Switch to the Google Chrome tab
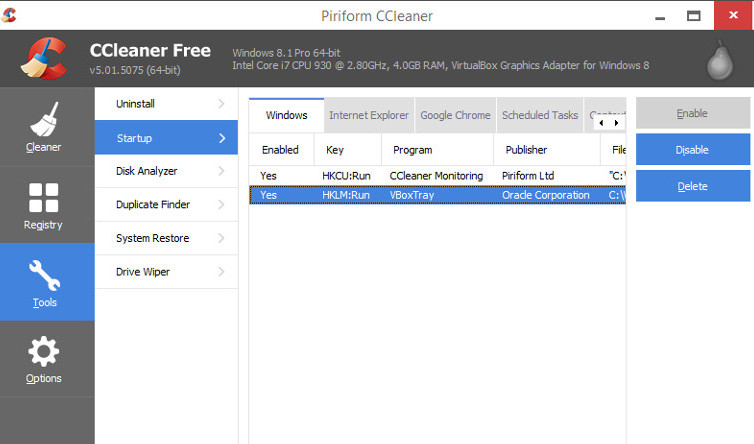 (x=455, y=115)
